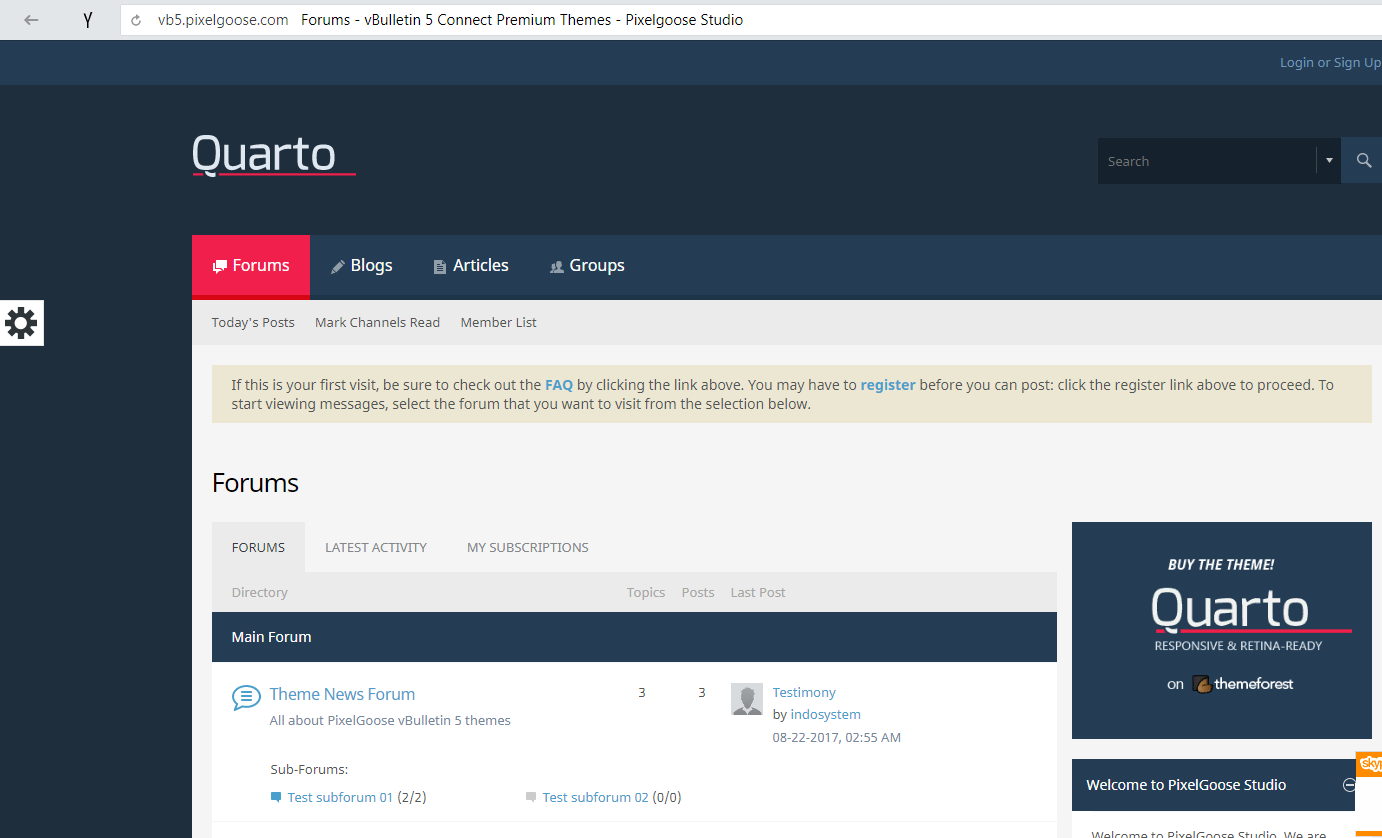
Task: Click the themeforest logo in the banner
Action: tap(1243, 684)
